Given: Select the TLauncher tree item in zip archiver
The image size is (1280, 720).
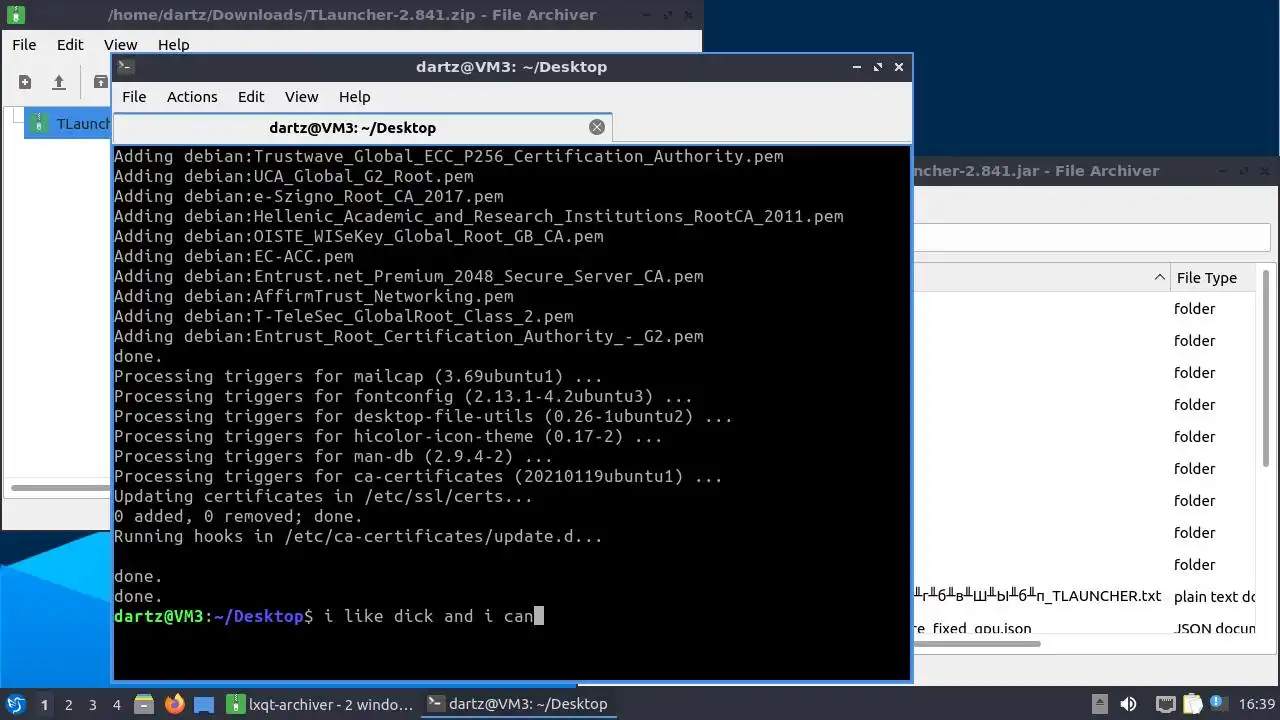Looking at the screenshot, I should [x=68, y=124].
